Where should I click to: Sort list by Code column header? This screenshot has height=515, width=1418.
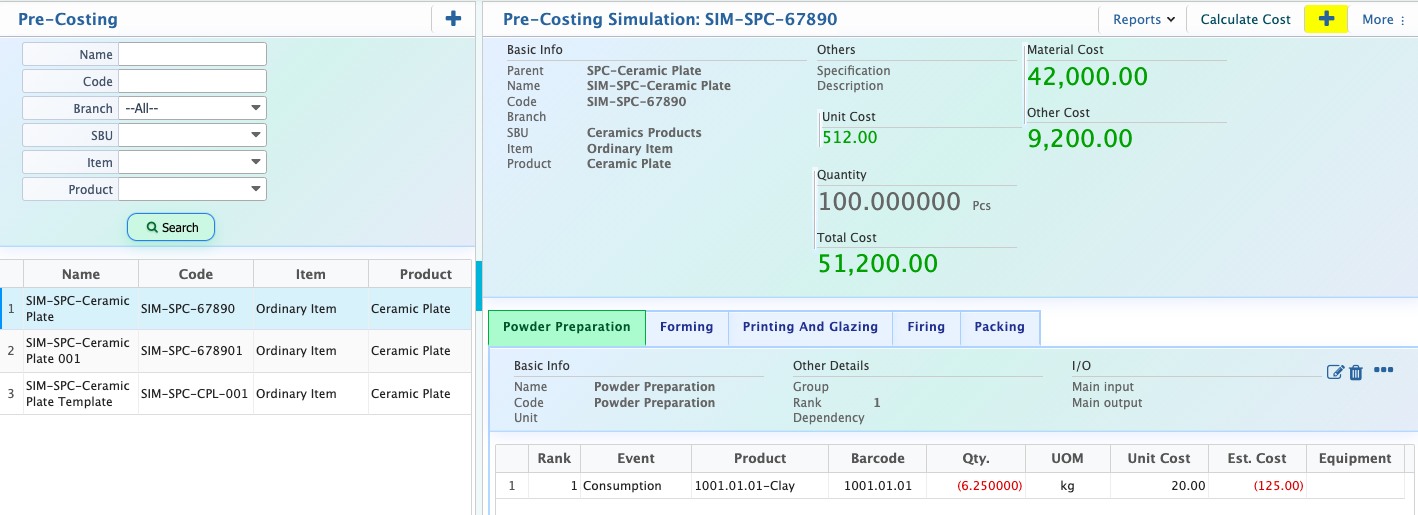pos(196,274)
